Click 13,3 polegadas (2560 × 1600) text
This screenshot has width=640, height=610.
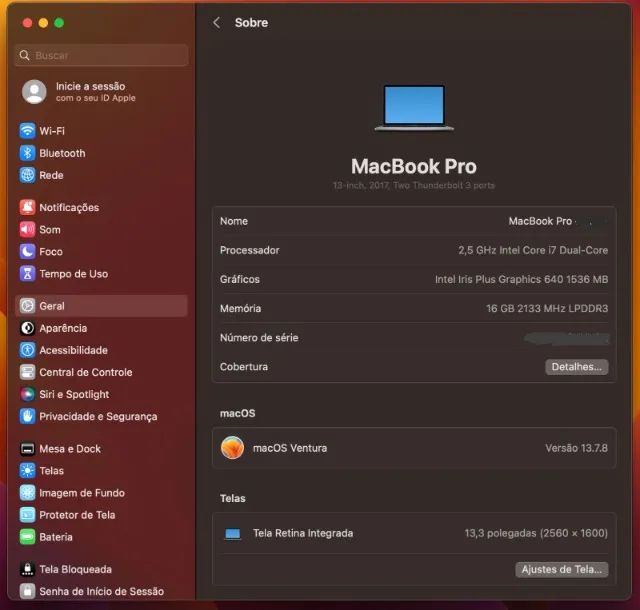click(536, 533)
